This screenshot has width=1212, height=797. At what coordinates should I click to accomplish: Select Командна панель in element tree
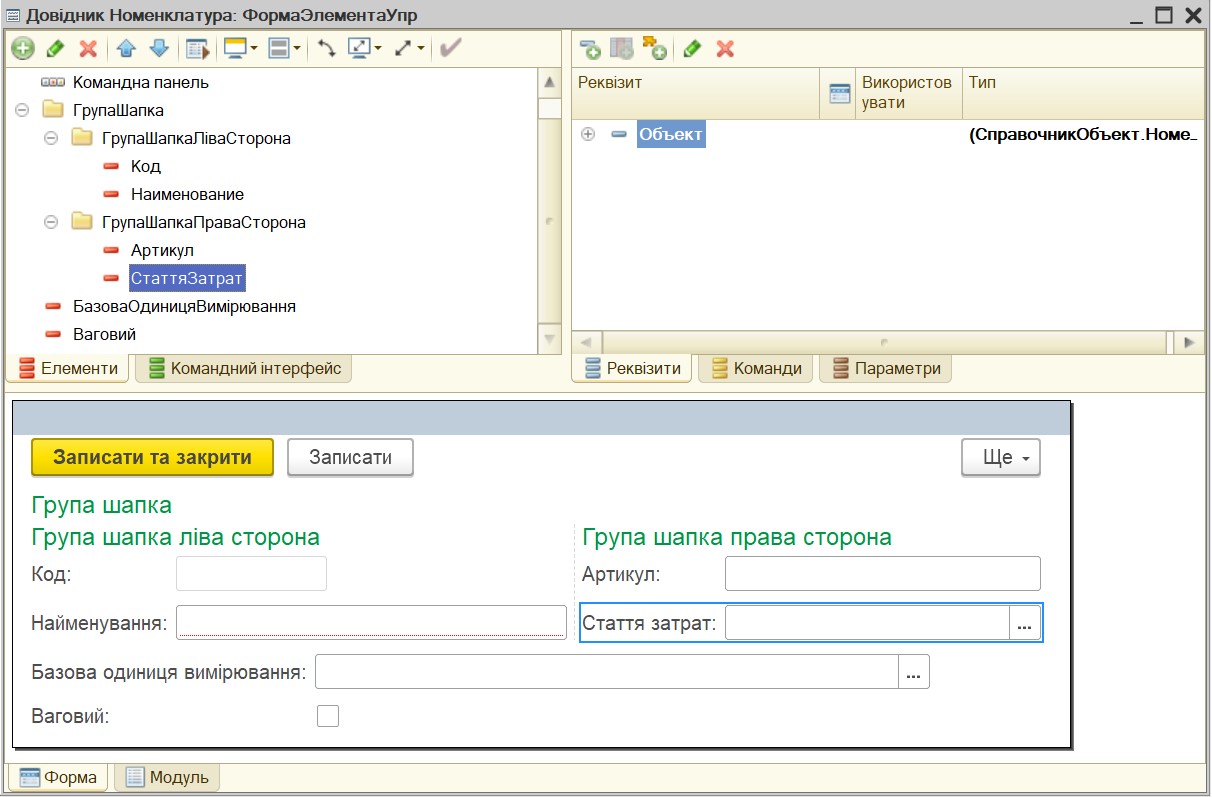[x=141, y=82]
